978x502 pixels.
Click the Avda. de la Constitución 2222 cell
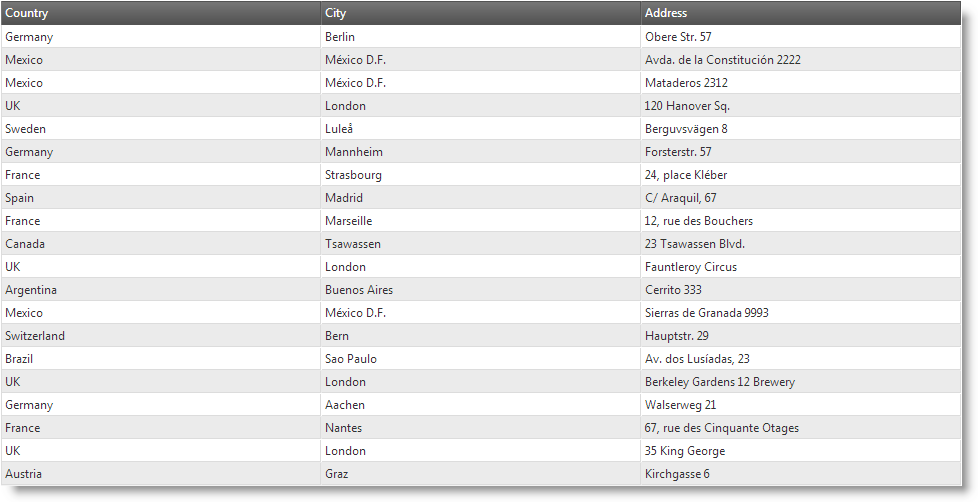pos(723,60)
